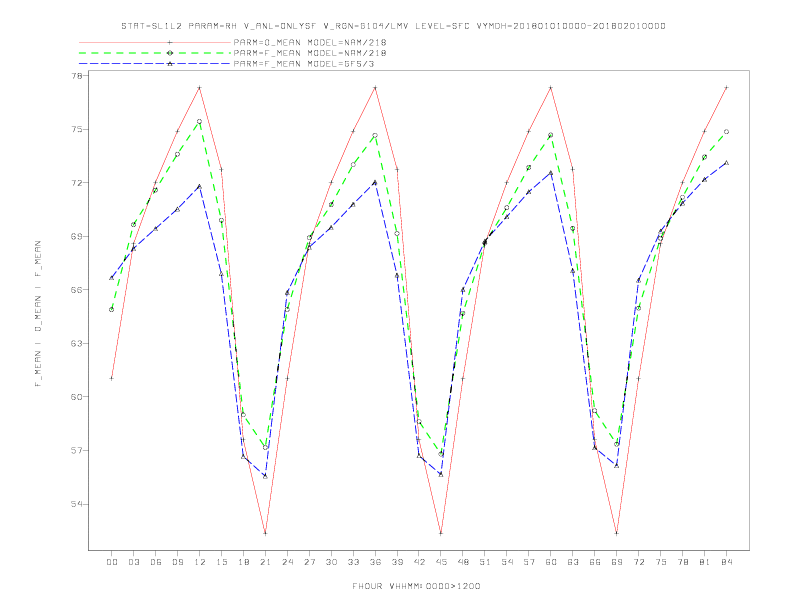Click red line peak marker at hour 12
The width and height of the screenshot is (792, 612).
[x=200, y=88]
